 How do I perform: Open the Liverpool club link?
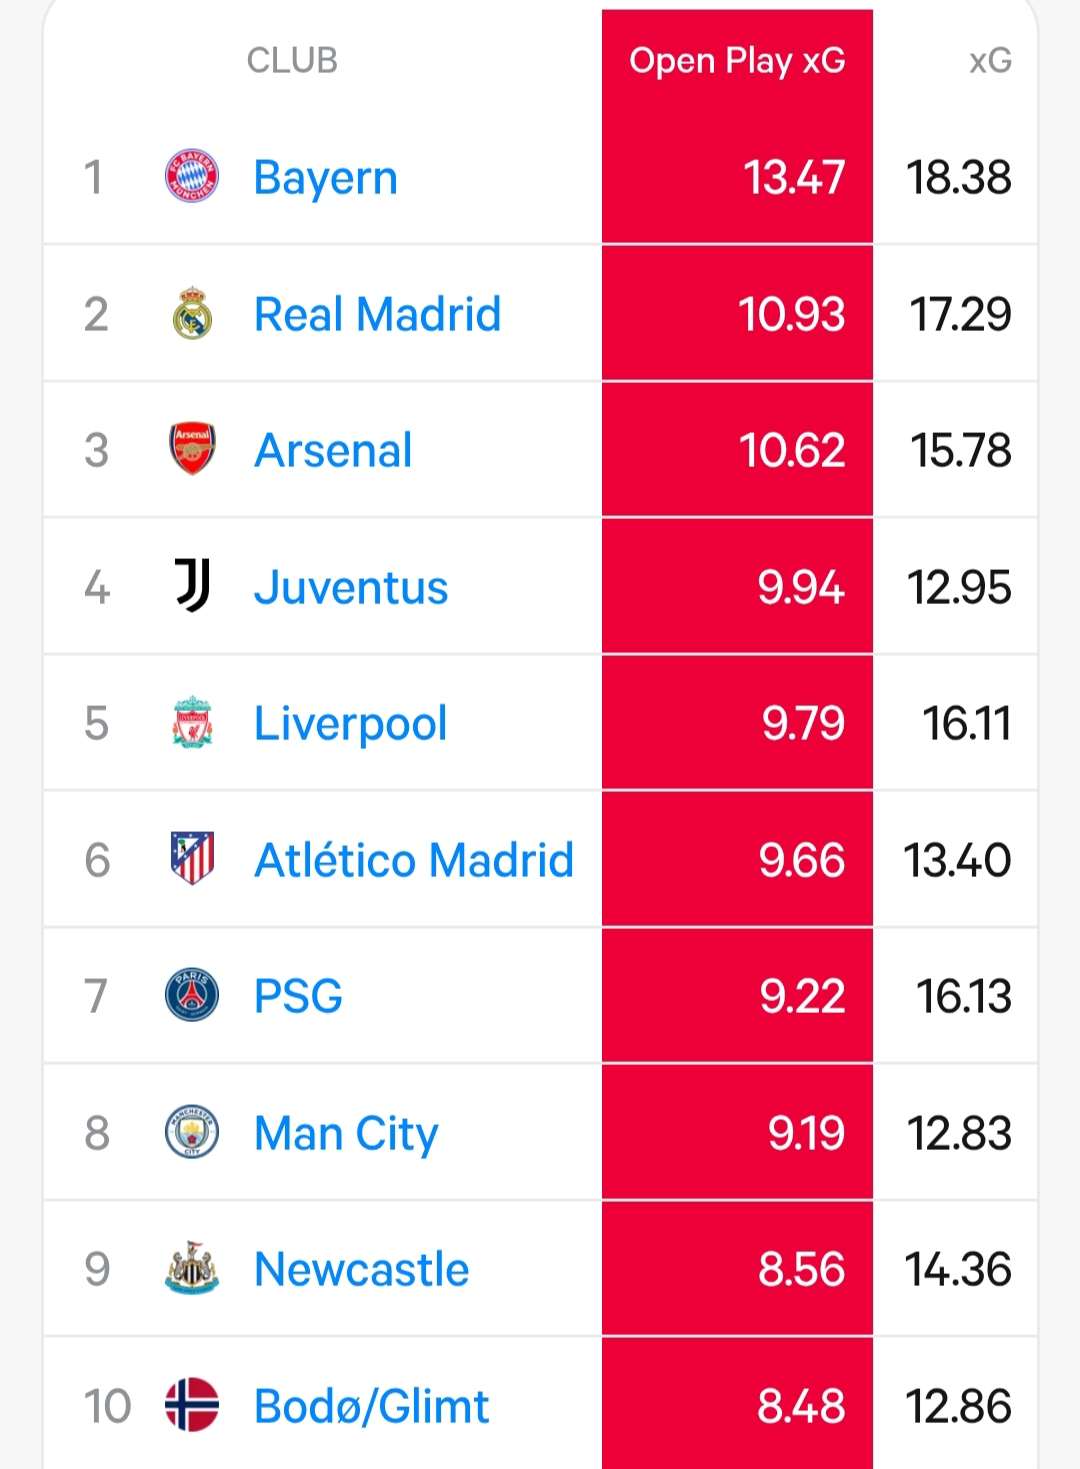(x=350, y=724)
